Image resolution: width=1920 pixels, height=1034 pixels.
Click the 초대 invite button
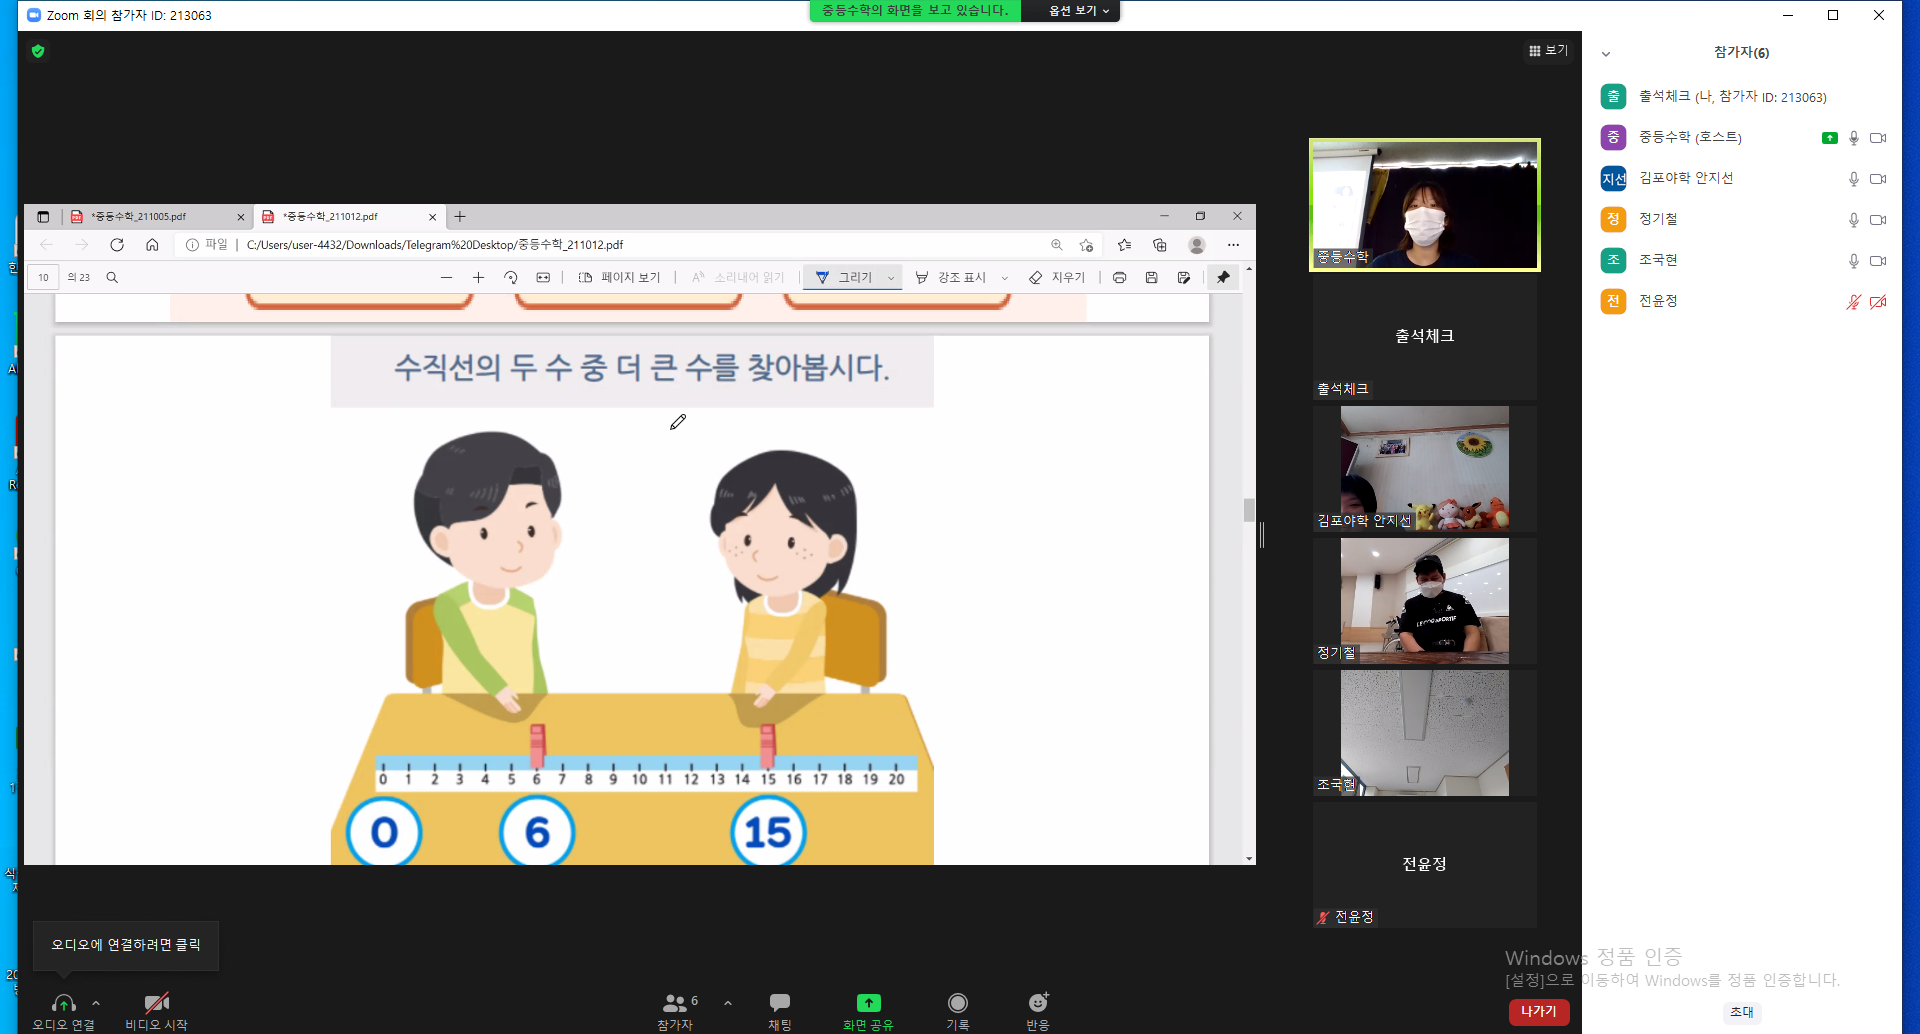1742,1012
